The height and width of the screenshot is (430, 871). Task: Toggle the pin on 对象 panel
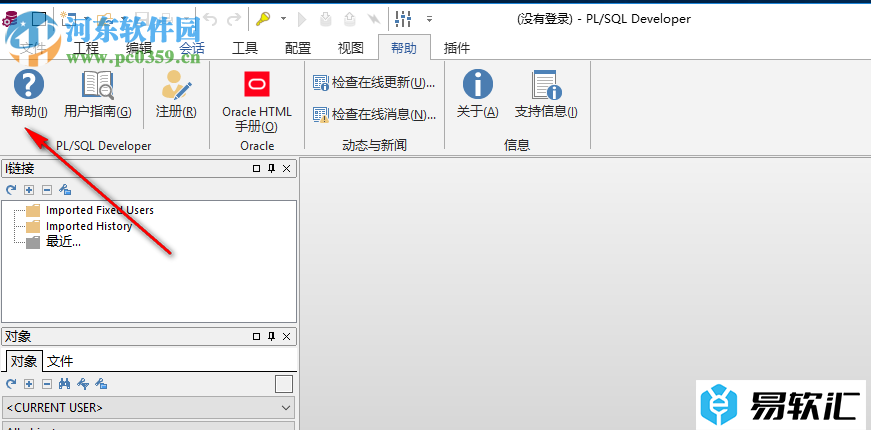[x=272, y=336]
